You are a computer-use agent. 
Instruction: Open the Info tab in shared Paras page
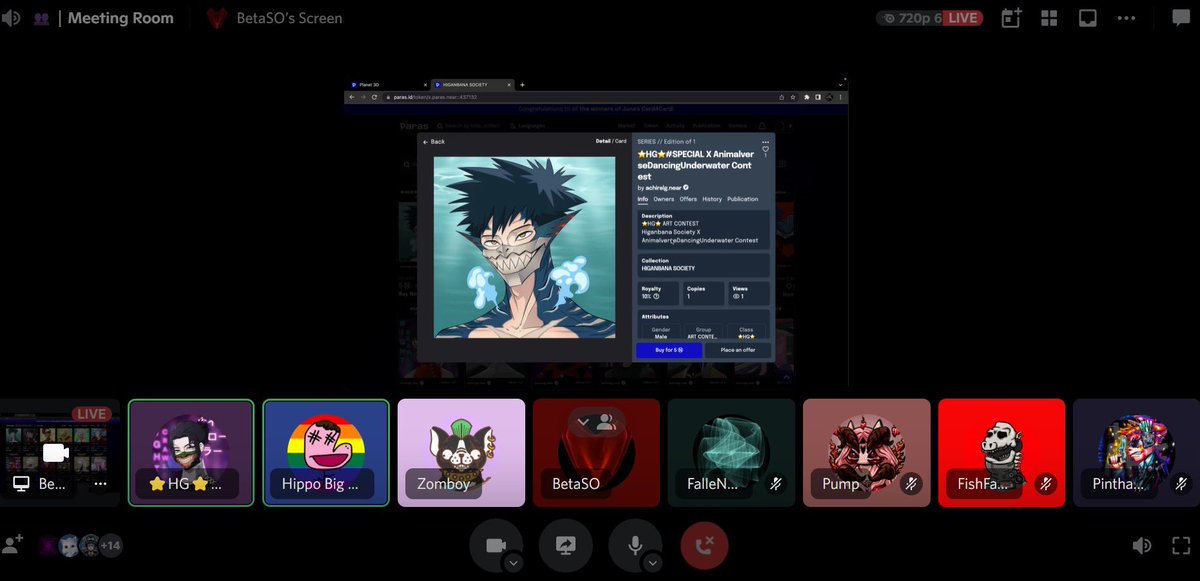tap(643, 199)
